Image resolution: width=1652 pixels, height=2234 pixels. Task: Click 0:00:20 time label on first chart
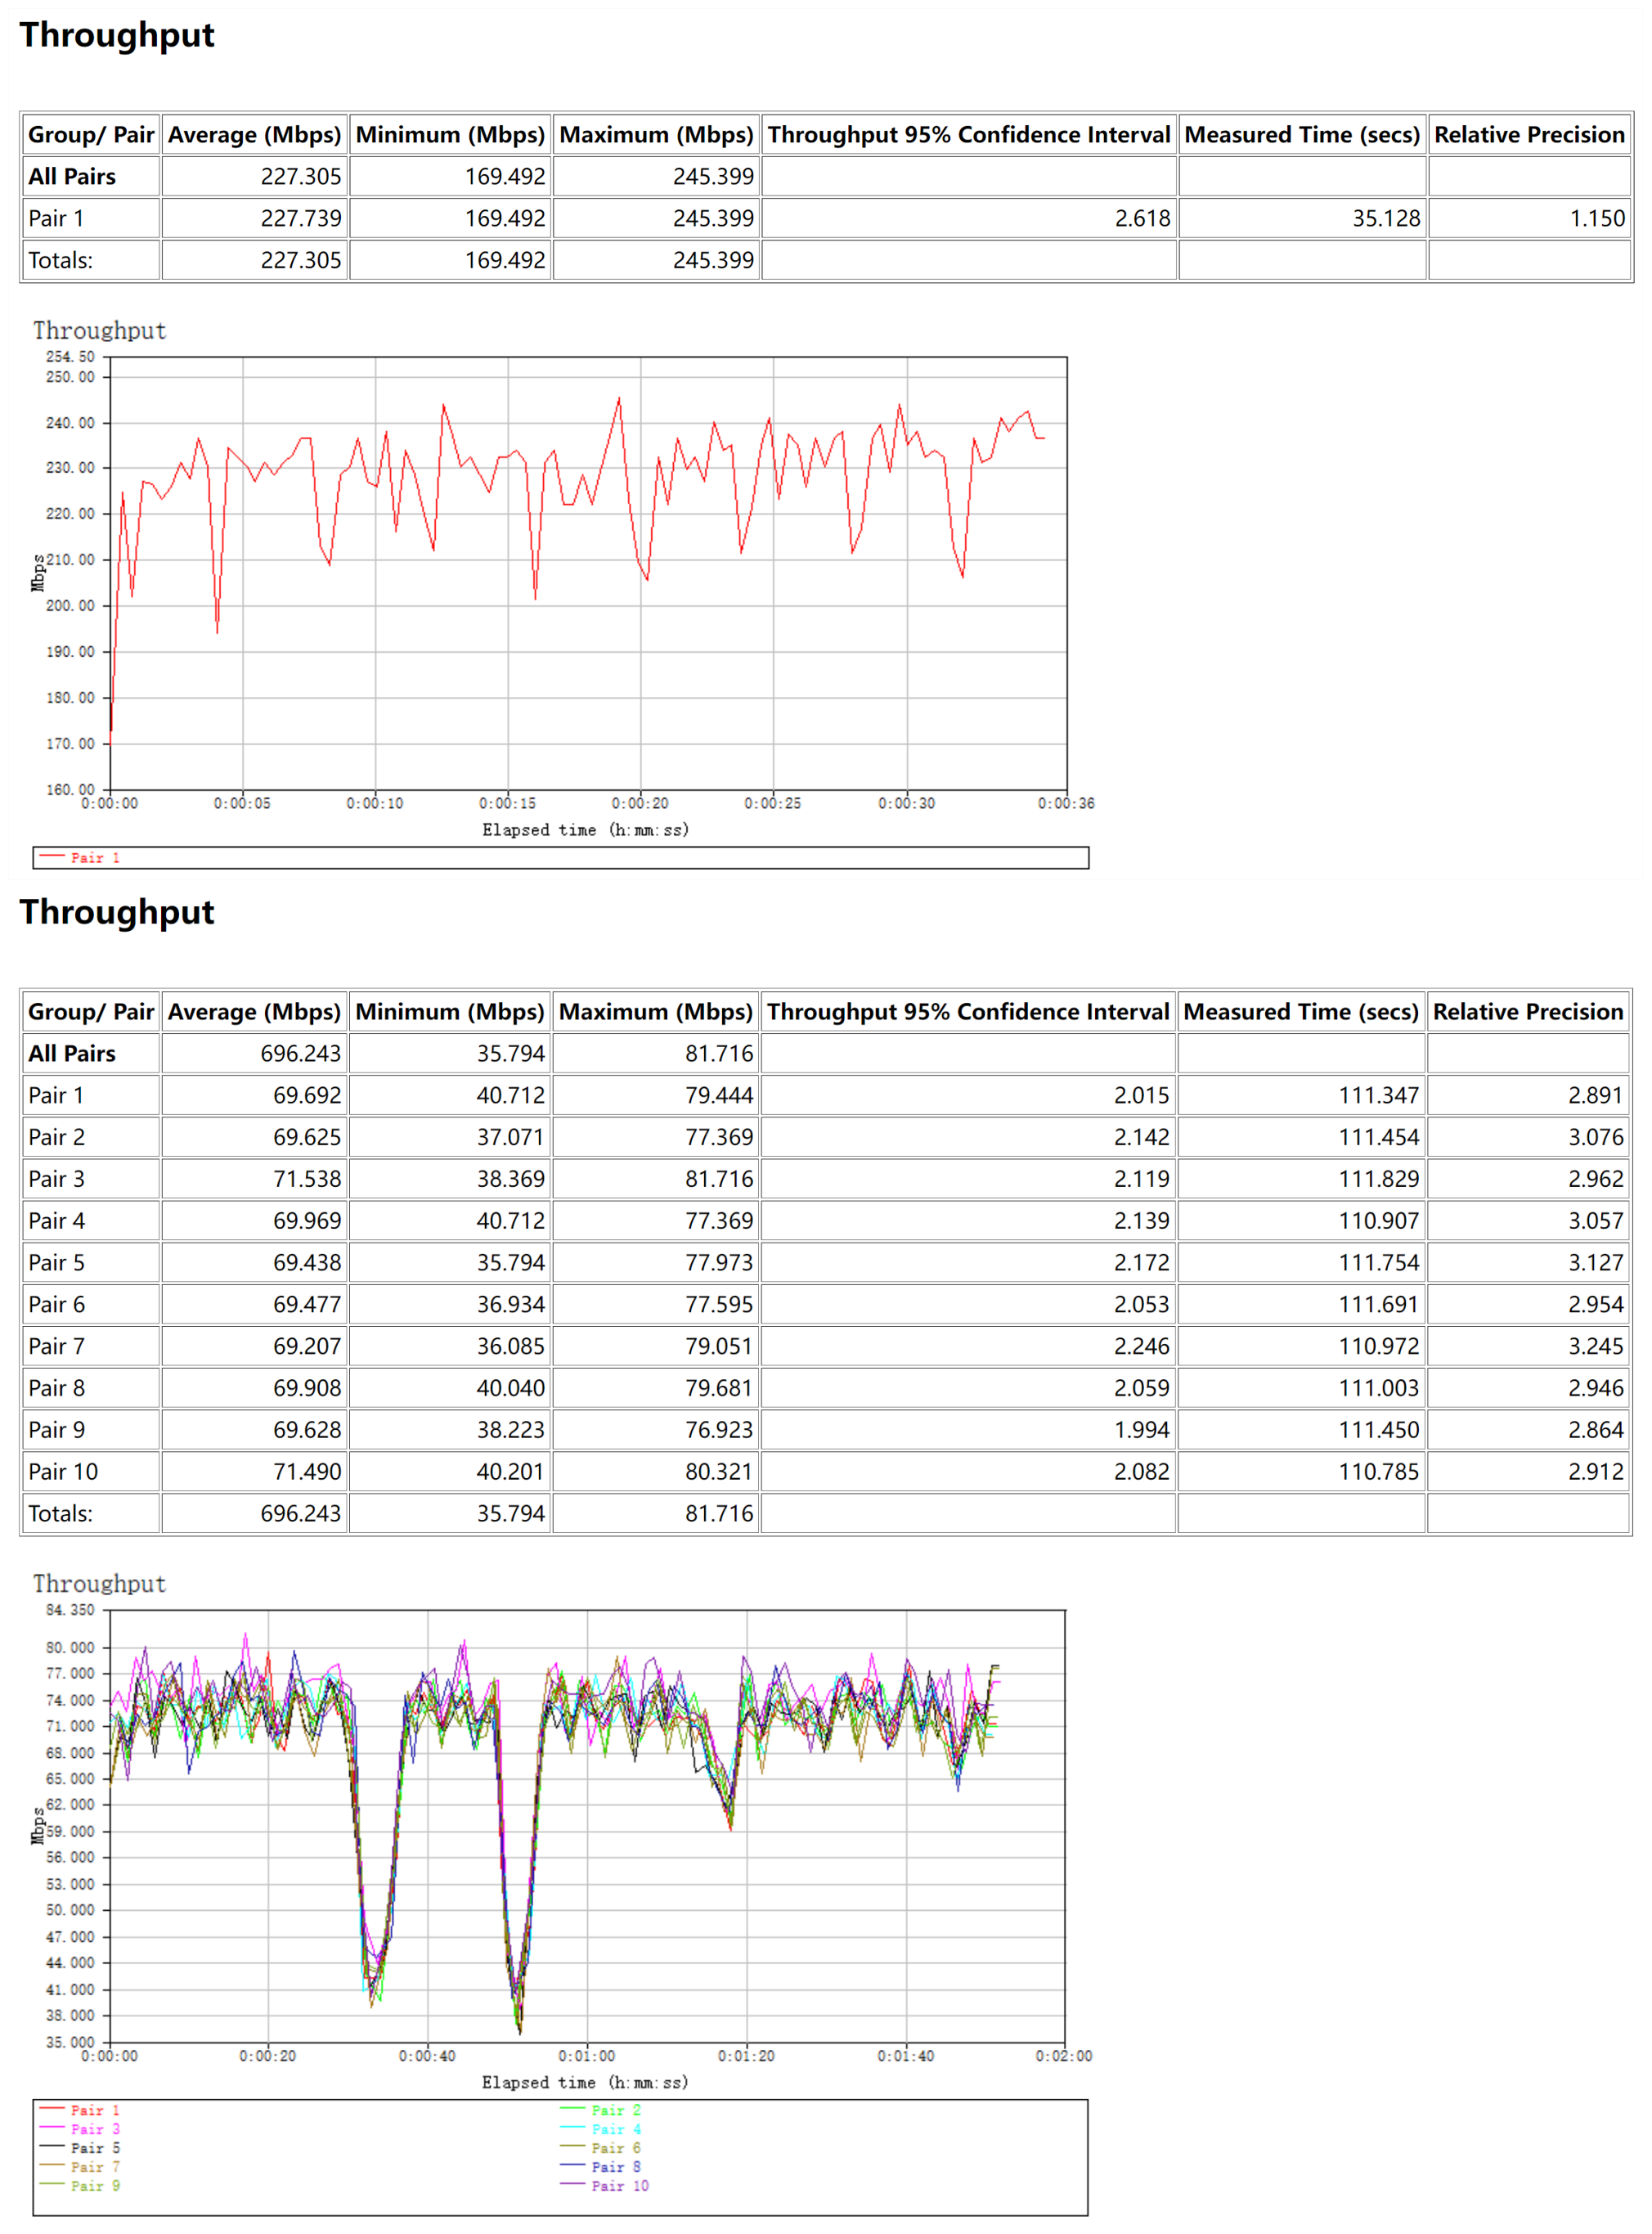[x=640, y=803]
